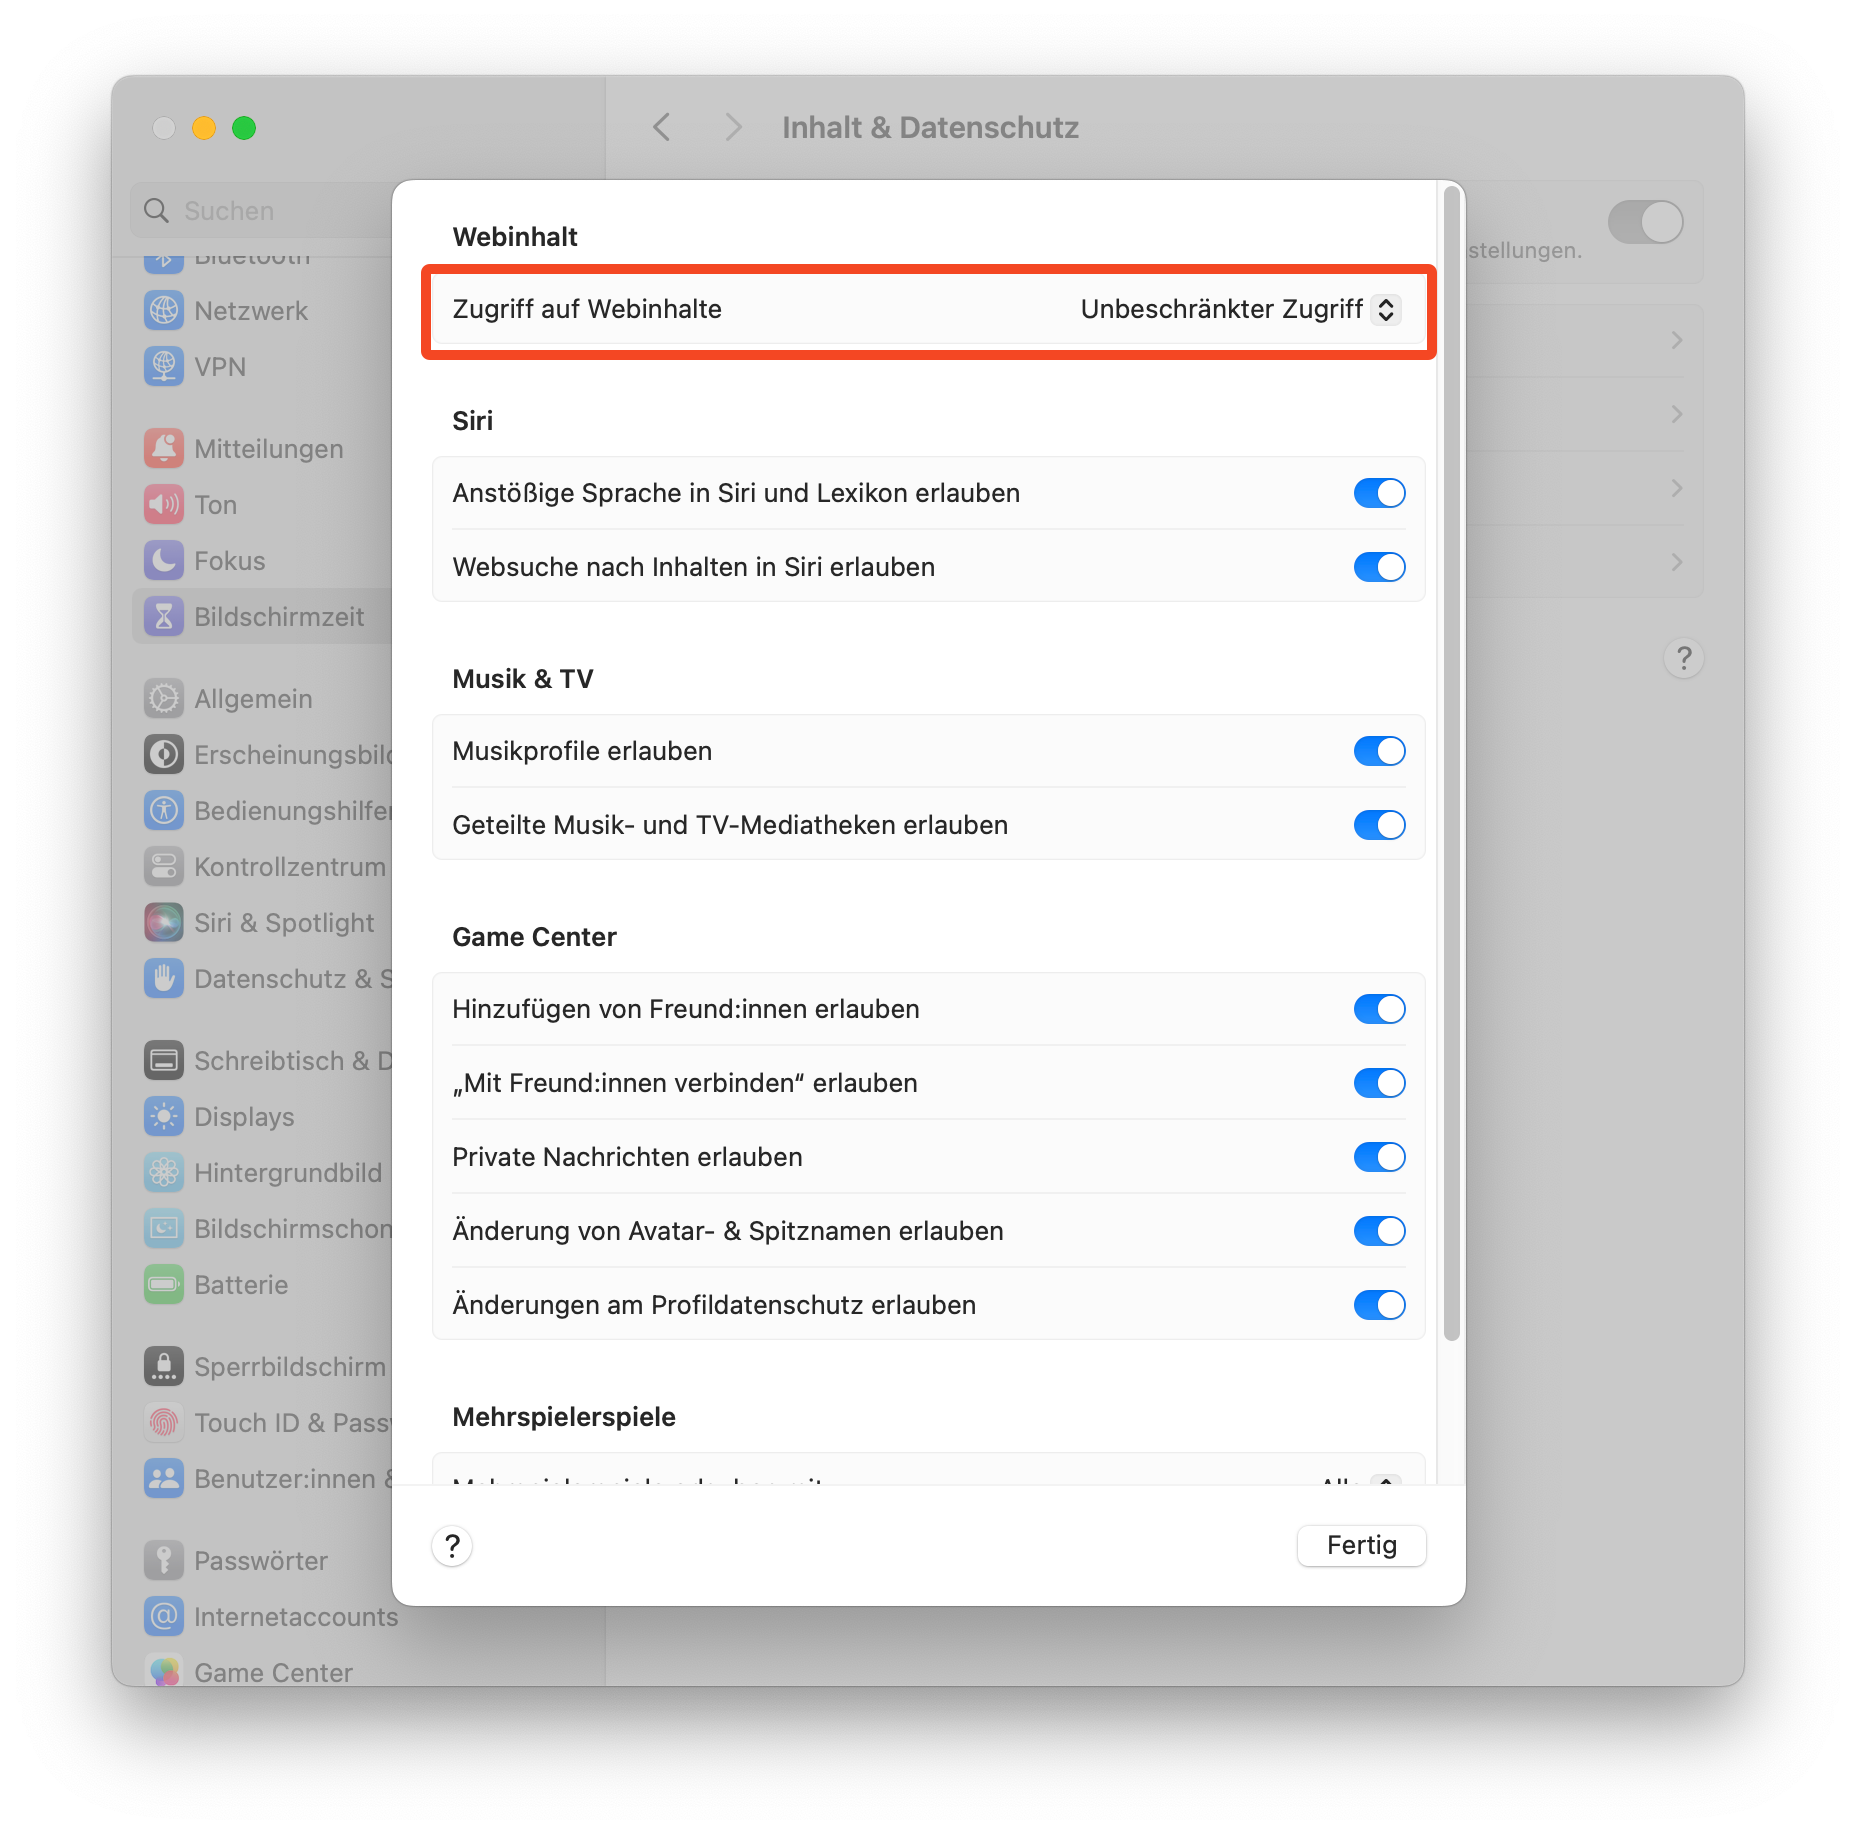Screen dimensions: 1856x1834
Task: Click the Zugriff auf Webinhalte label
Action: [x=587, y=309]
